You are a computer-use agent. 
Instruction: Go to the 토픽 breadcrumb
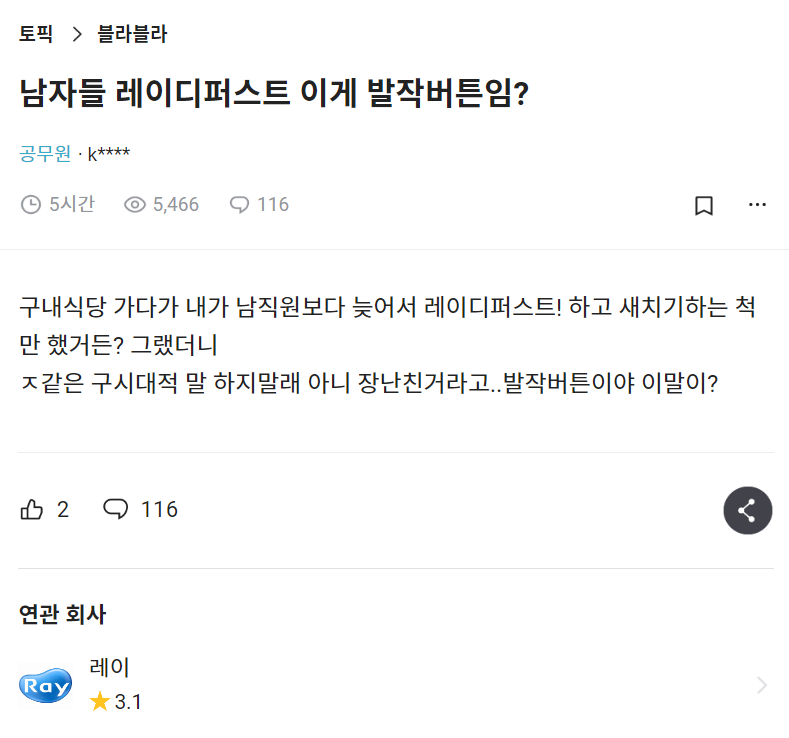[x=36, y=35]
